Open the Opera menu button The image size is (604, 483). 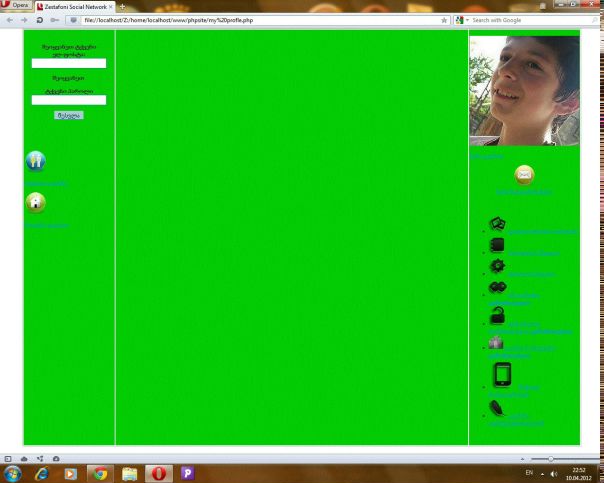16,6
